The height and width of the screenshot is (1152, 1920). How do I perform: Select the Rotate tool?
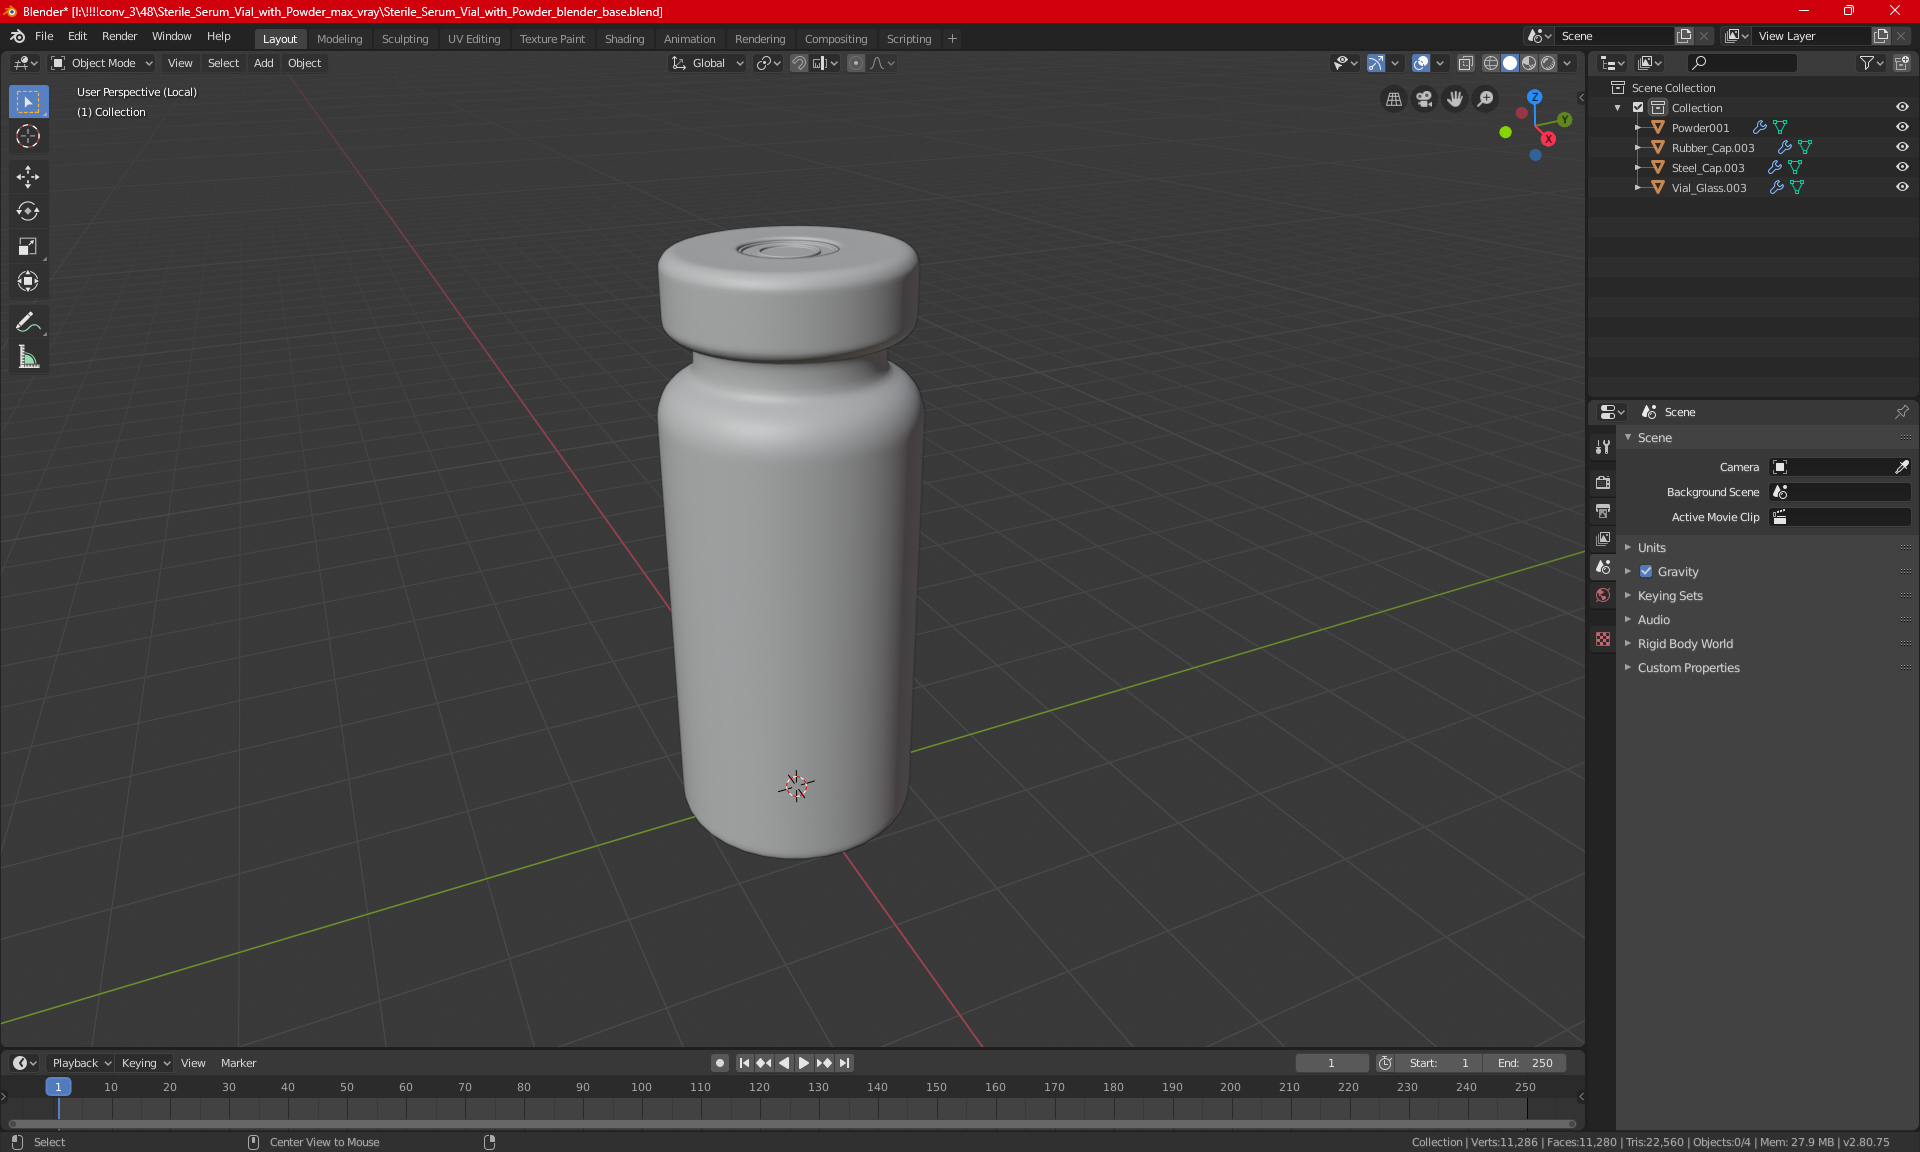pyautogui.click(x=28, y=212)
